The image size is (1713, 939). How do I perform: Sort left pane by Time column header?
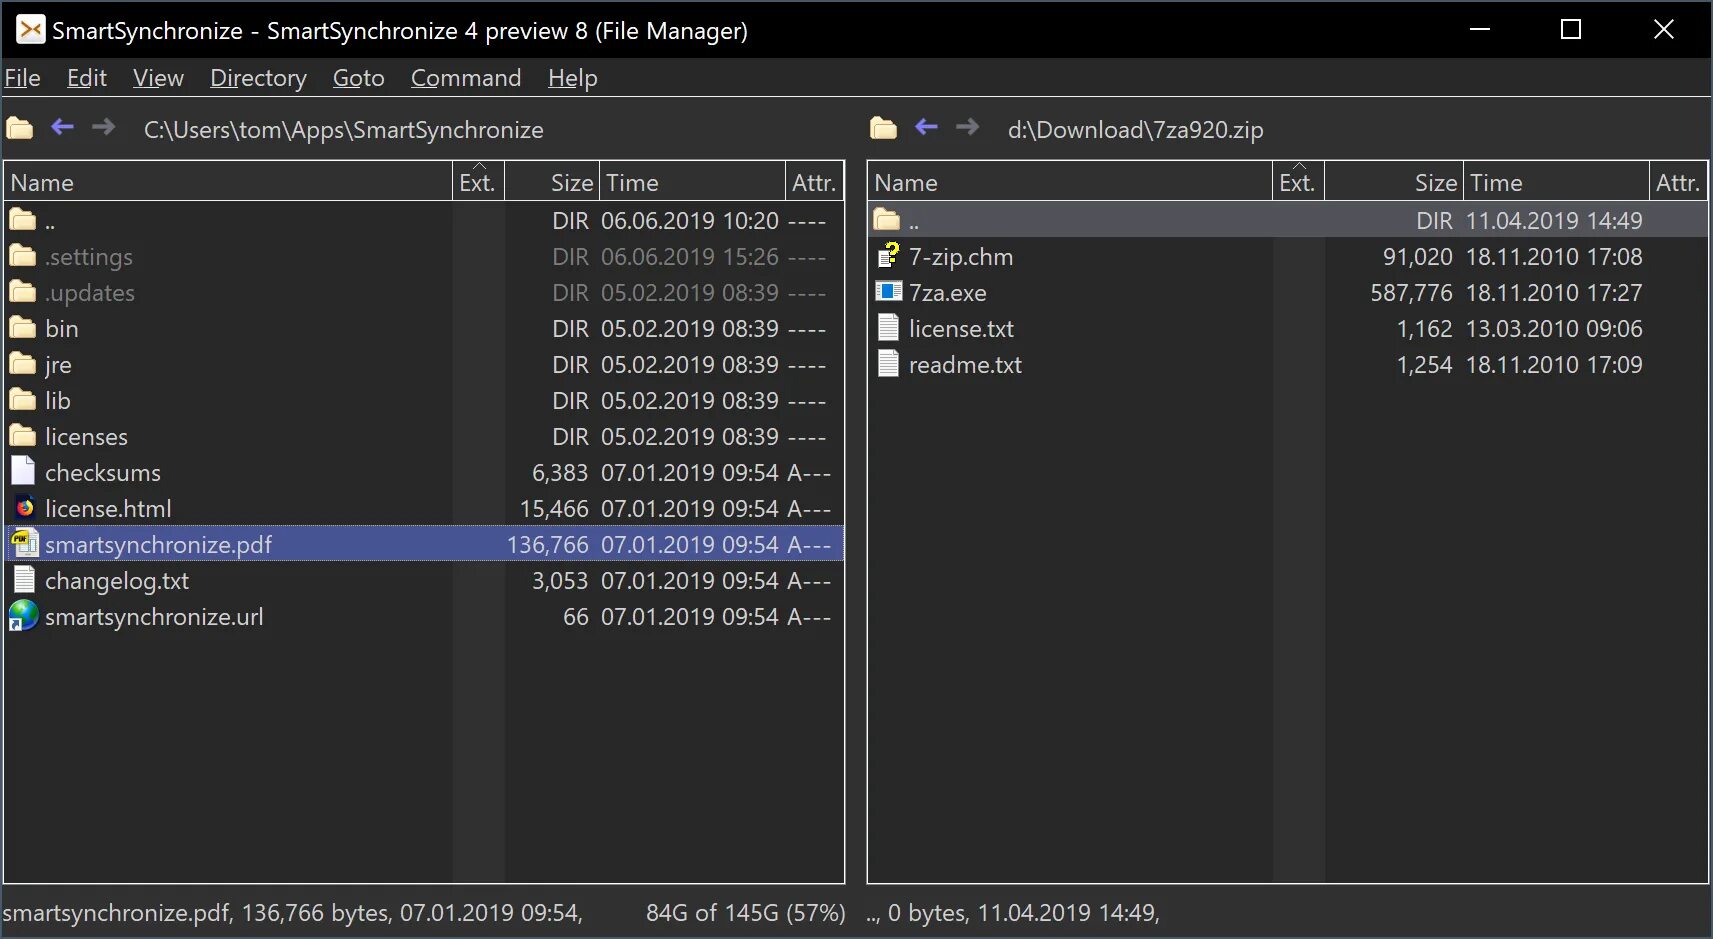692,182
